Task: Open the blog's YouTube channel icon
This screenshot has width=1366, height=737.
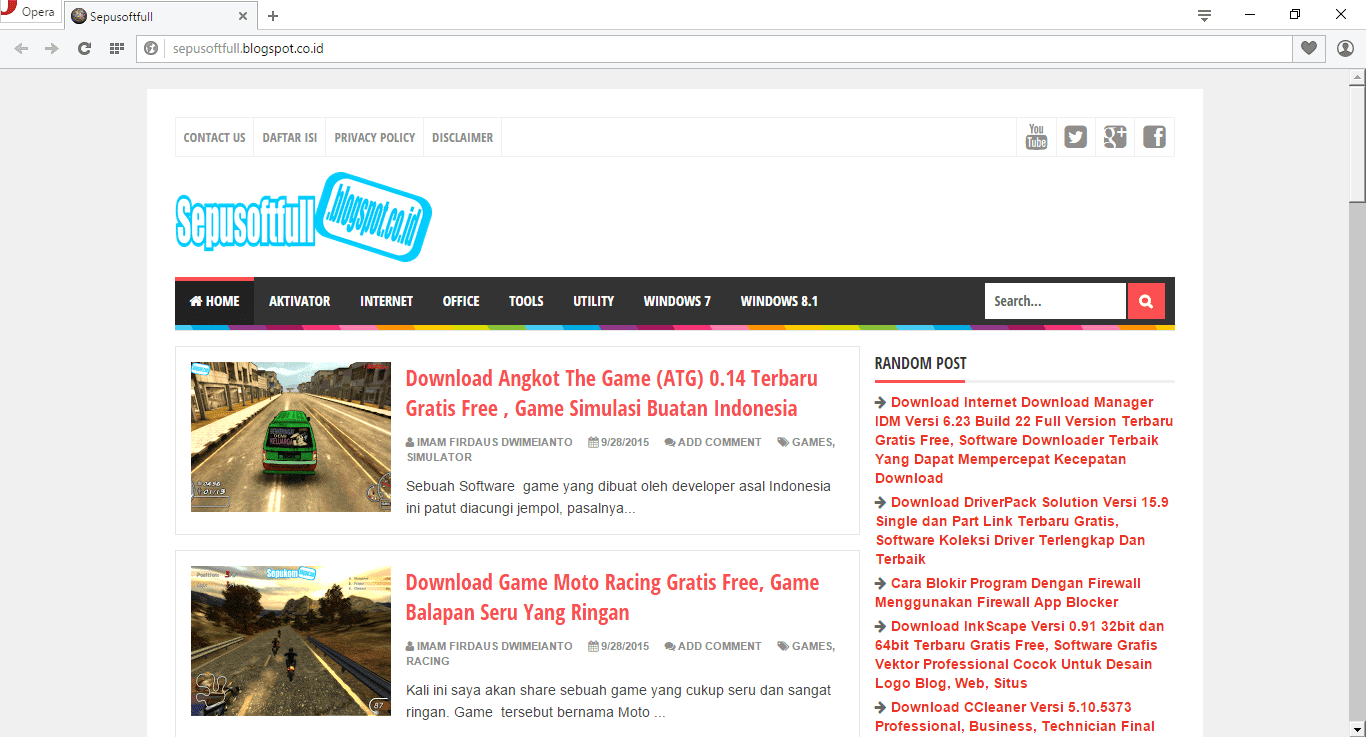Action: point(1036,137)
